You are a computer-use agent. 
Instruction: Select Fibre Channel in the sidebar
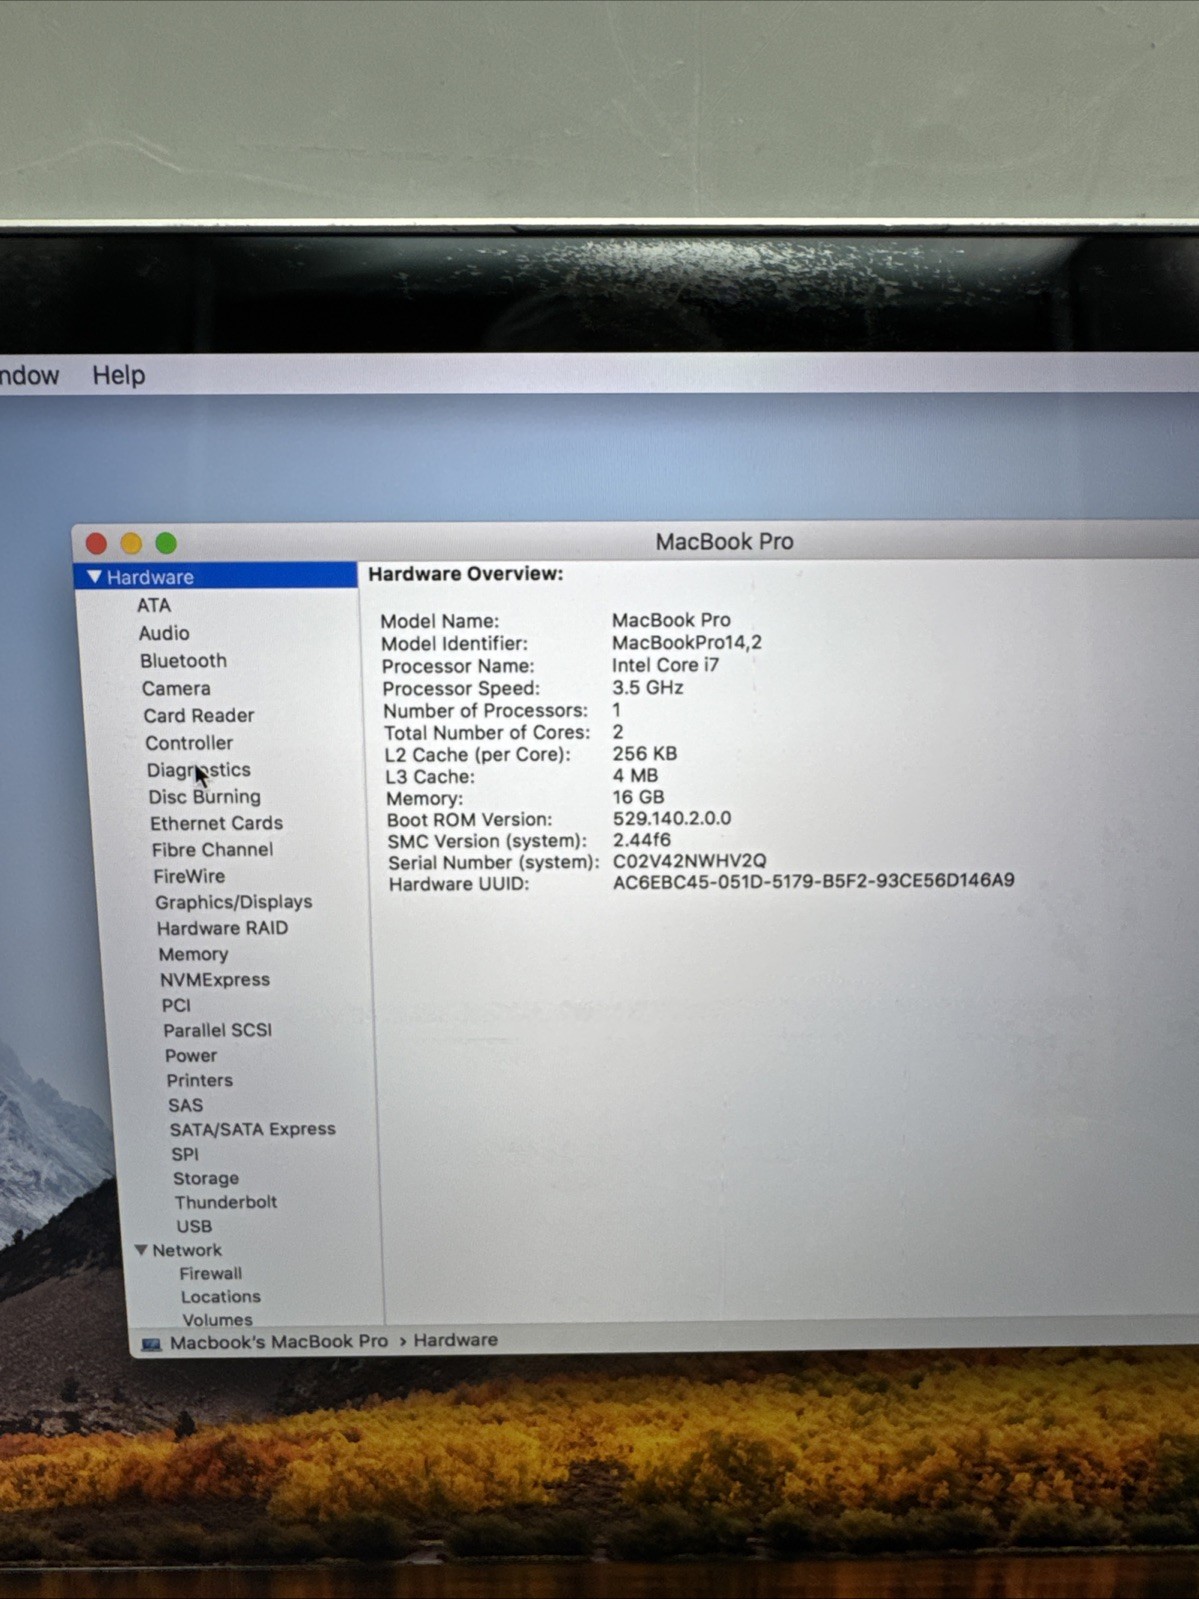[212, 850]
